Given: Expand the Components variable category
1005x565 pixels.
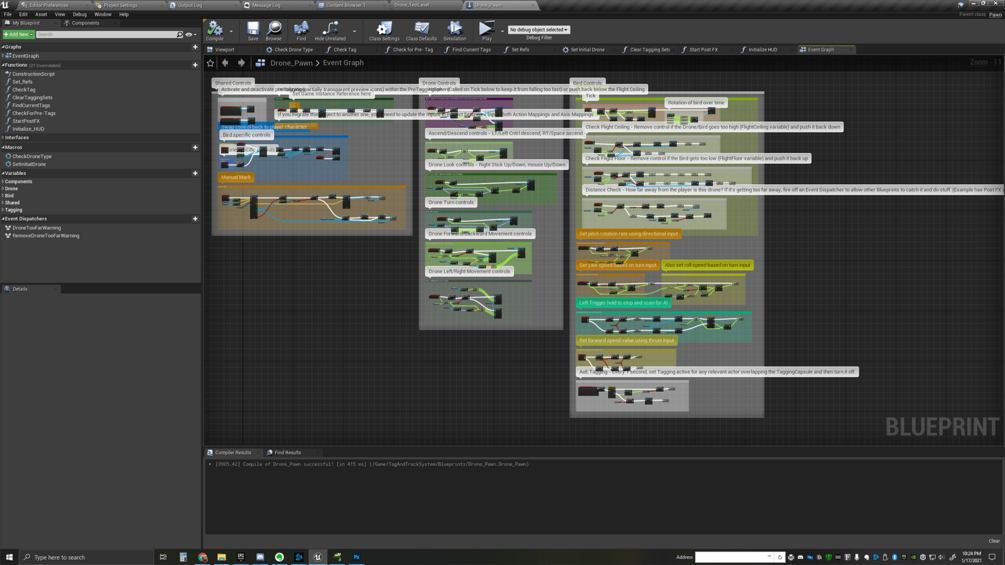Looking at the screenshot, I should point(3,181).
